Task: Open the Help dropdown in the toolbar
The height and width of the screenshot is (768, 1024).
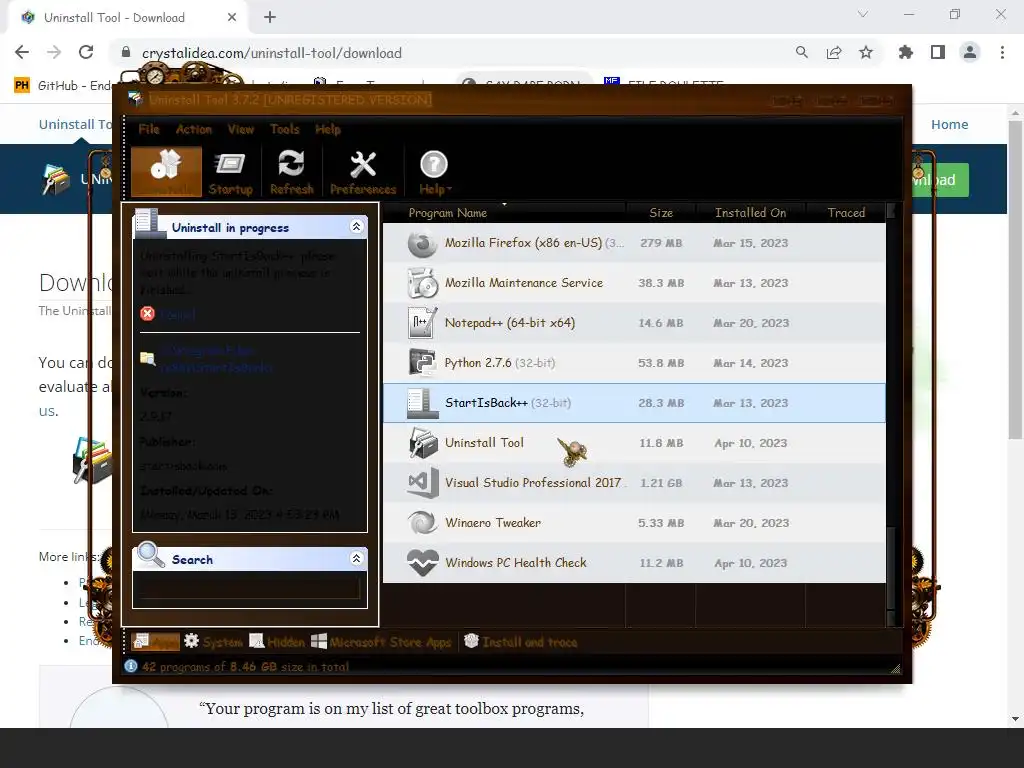Action: pyautogui.click(x=434, y=172)
